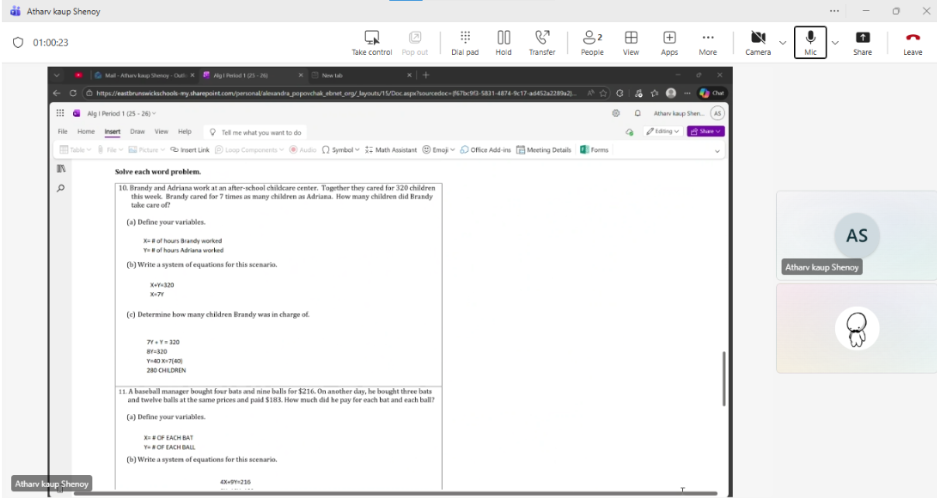The width and height of the screenshot is (937, 498).
Task: Leave the meeting
Action: (912, 43)
